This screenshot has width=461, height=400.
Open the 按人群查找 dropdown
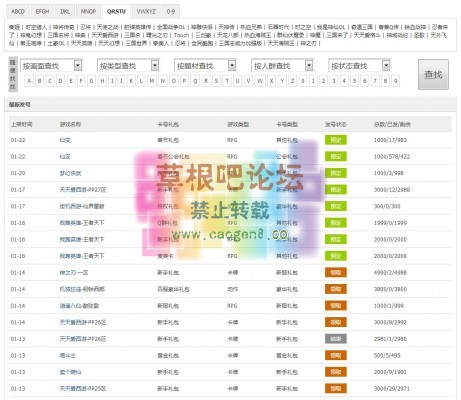point(282,66)
